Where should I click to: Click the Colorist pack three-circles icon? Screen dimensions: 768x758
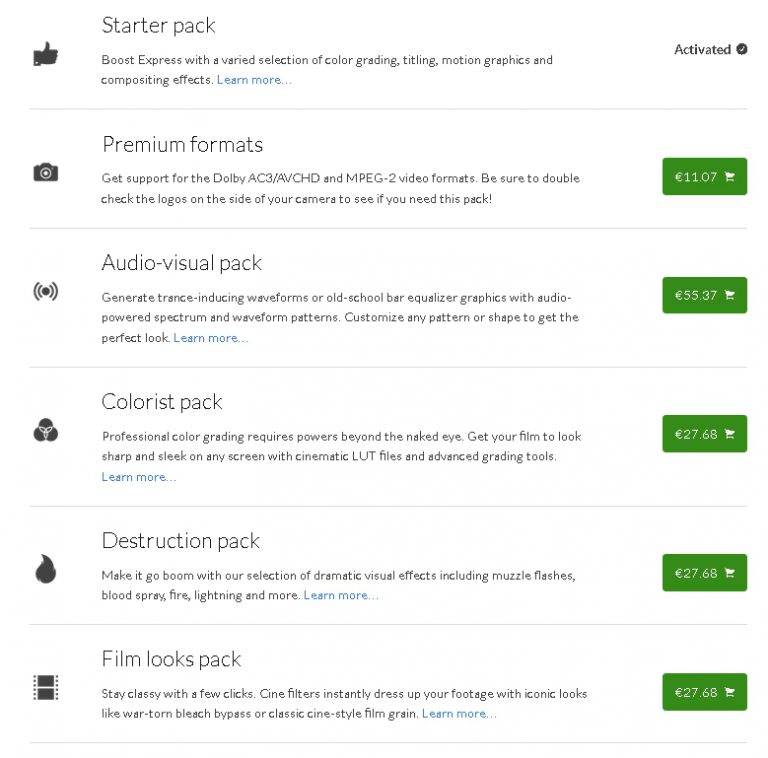click(45, 431)
